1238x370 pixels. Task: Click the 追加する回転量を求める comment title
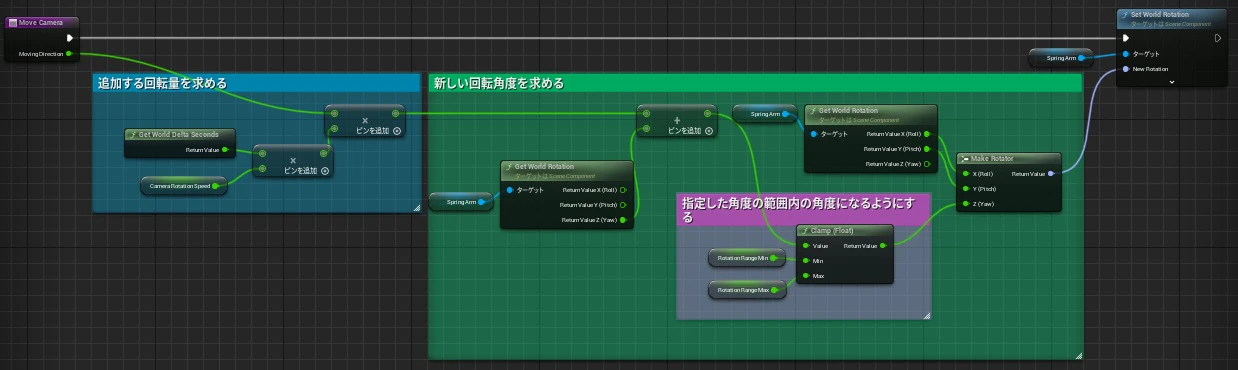[161, 84]
